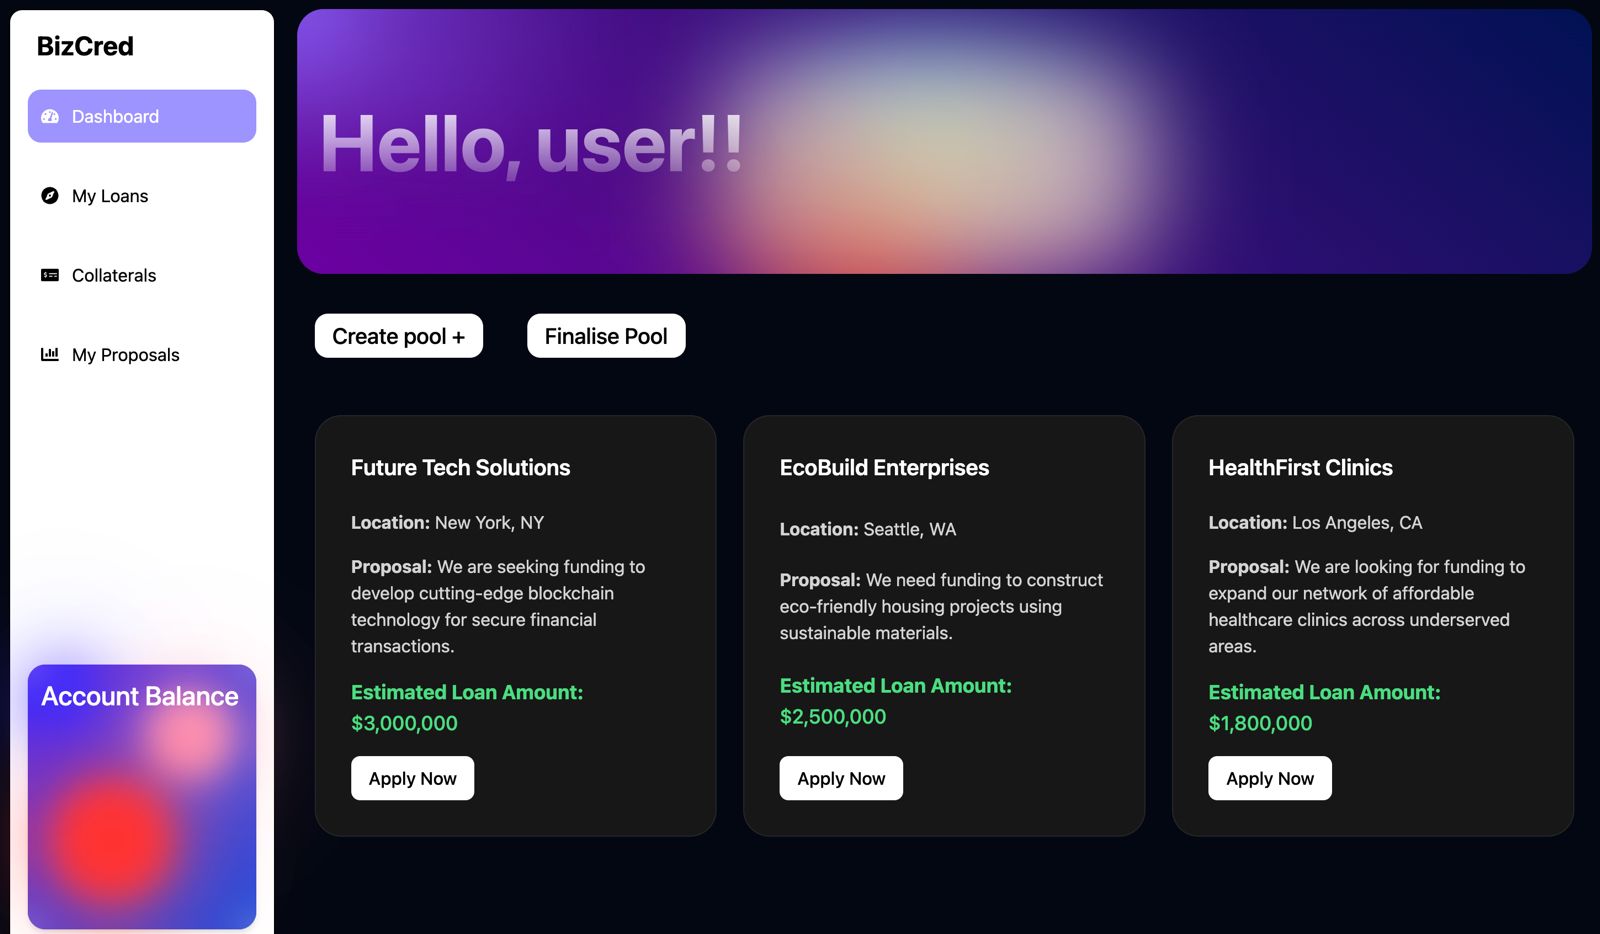The height and width of the screenshot is (934, 1600).
Task: Click the Dashboard gauge icon
Action: point(50,116)
